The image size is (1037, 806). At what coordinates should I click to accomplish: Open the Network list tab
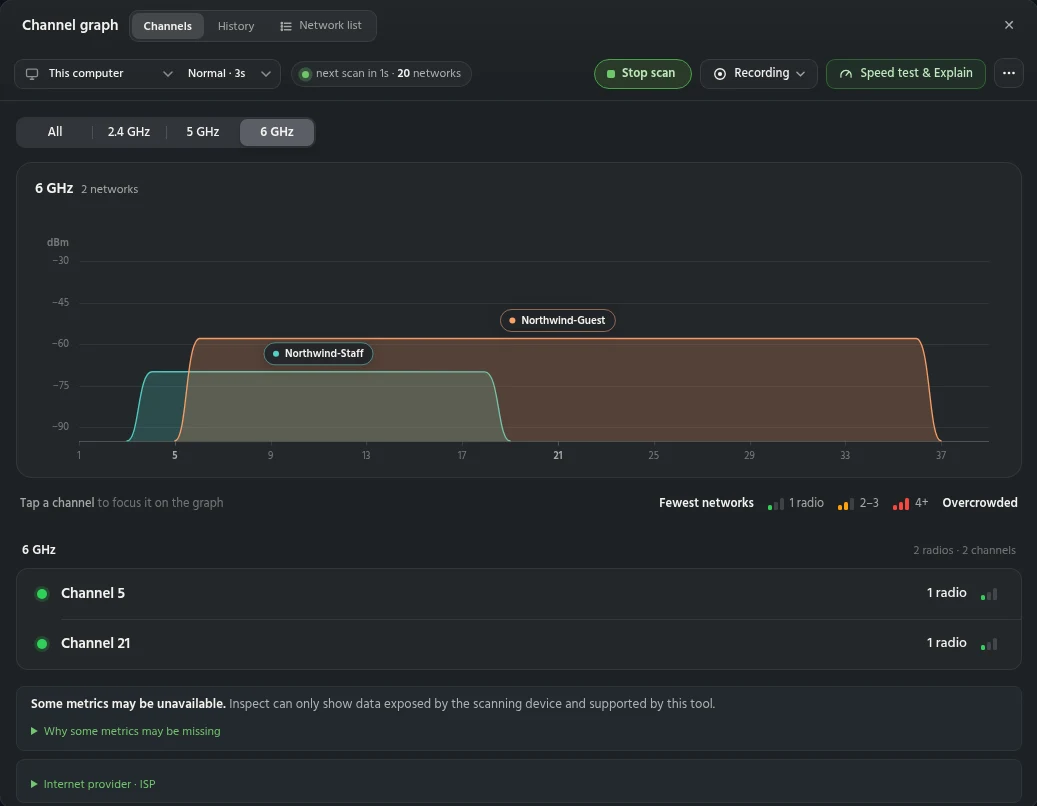coord(321,26)
